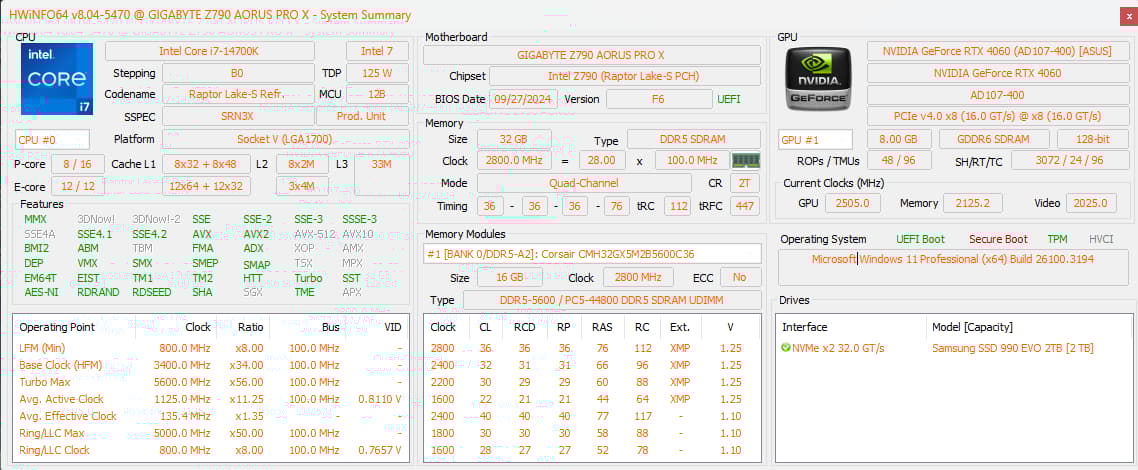
Task: Click the Clock column header in memory timings
Action: click(442, 327)
